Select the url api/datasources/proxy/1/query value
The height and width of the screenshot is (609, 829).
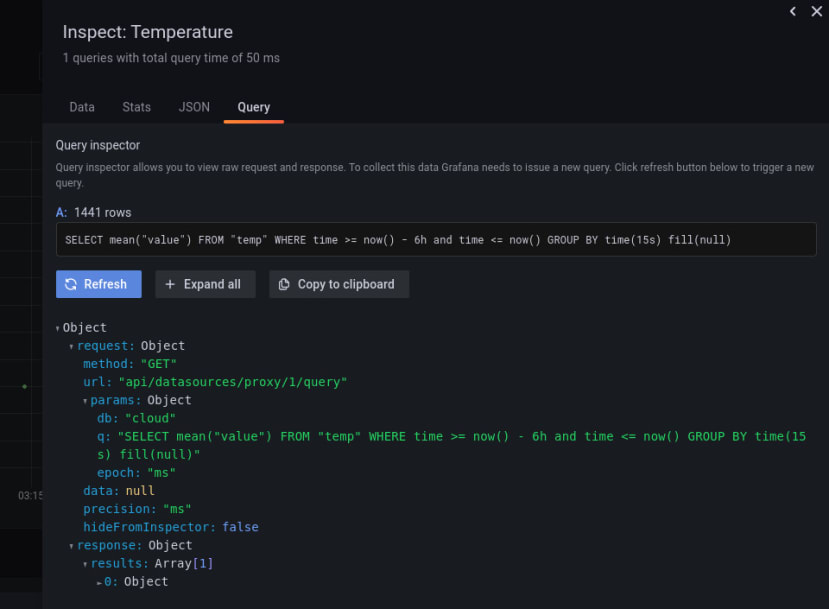233,382
